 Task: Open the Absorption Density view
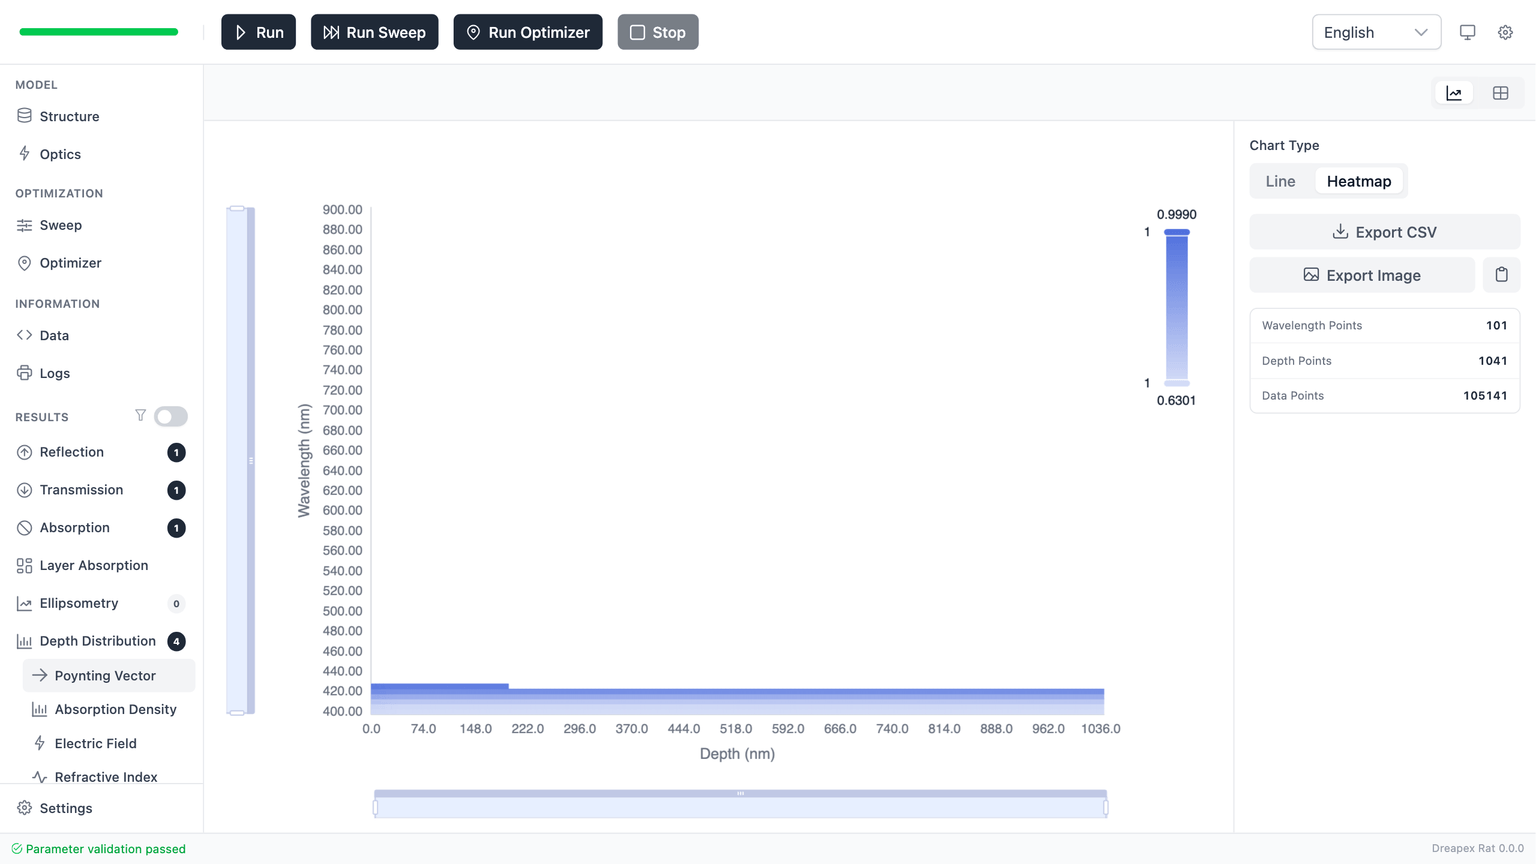point(115,709)
